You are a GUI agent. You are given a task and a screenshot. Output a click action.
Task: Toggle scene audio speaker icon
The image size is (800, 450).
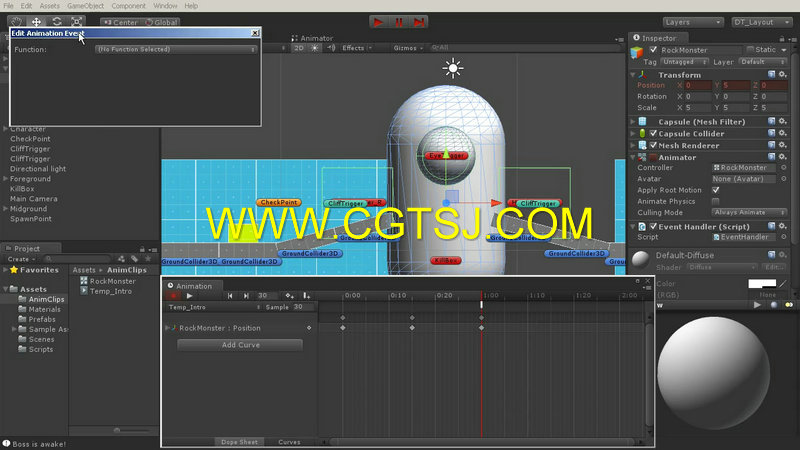point(331,48)
